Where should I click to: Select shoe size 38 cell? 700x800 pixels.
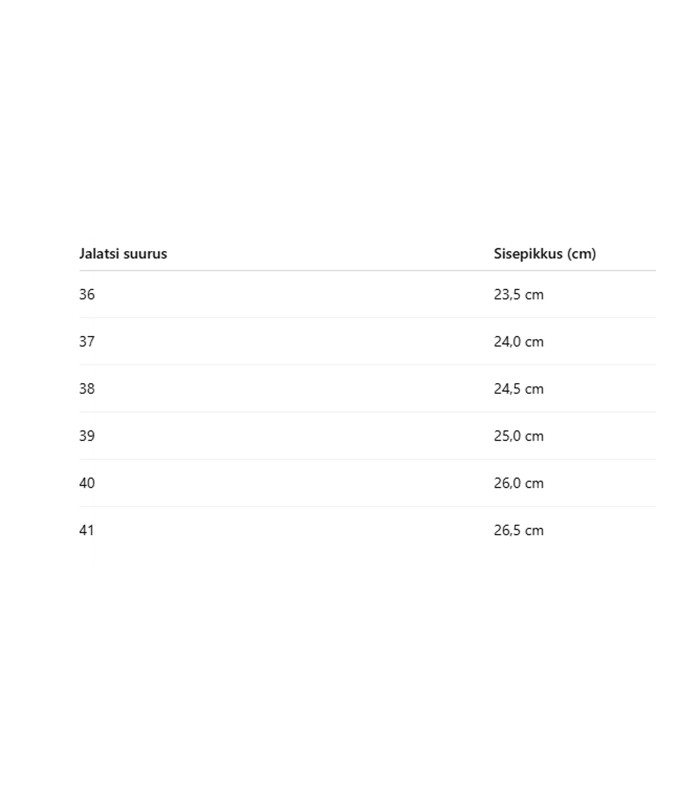point(87,389)
